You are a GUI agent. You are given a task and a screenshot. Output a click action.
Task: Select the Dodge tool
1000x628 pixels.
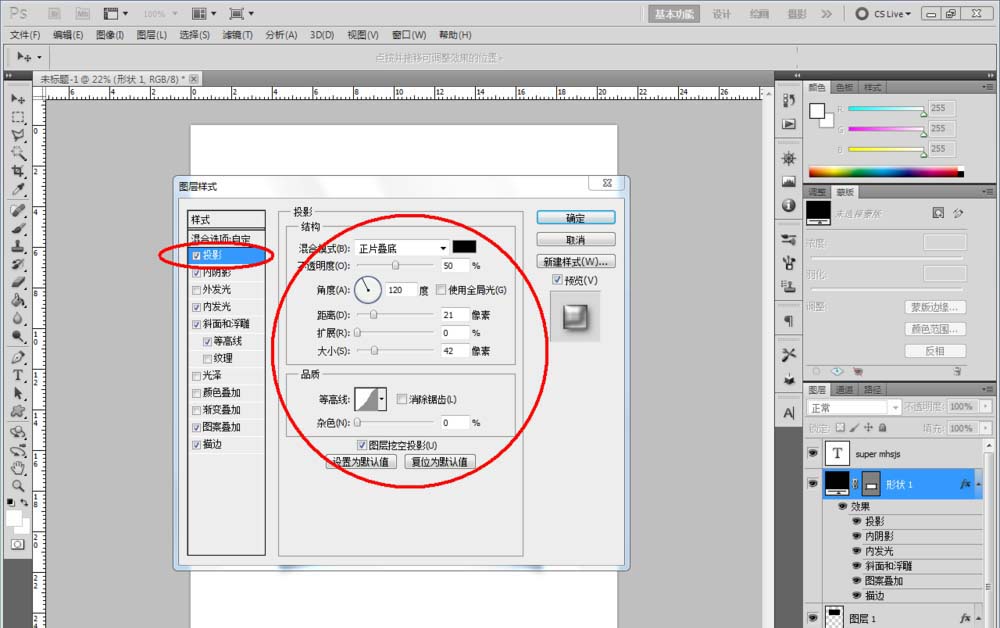point(18,336)
